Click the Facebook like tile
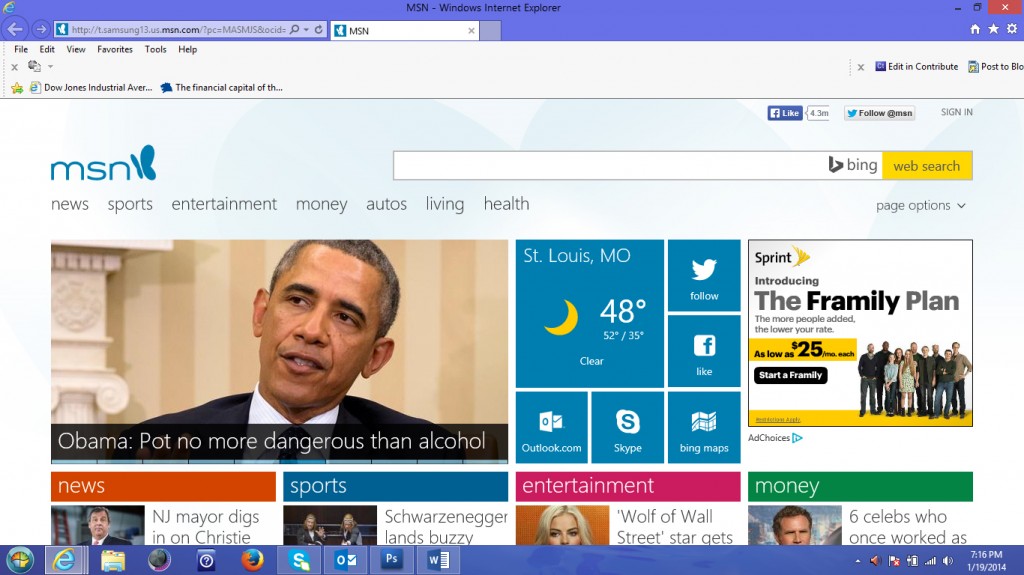This screenshot has height=575, width=1024. pos(704,351)
